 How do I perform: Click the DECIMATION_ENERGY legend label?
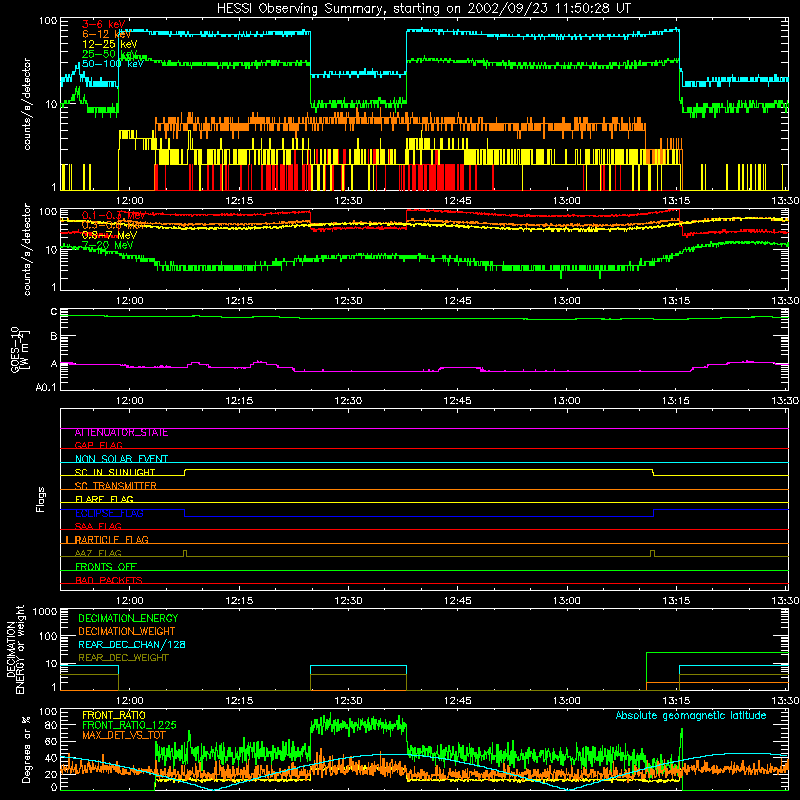click(x=128, y=618)
